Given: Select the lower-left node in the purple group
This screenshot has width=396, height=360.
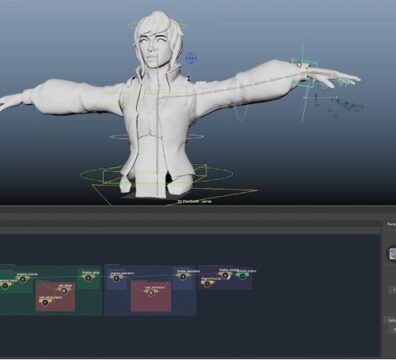Looking at the screenshot, I should pos(207,284).
